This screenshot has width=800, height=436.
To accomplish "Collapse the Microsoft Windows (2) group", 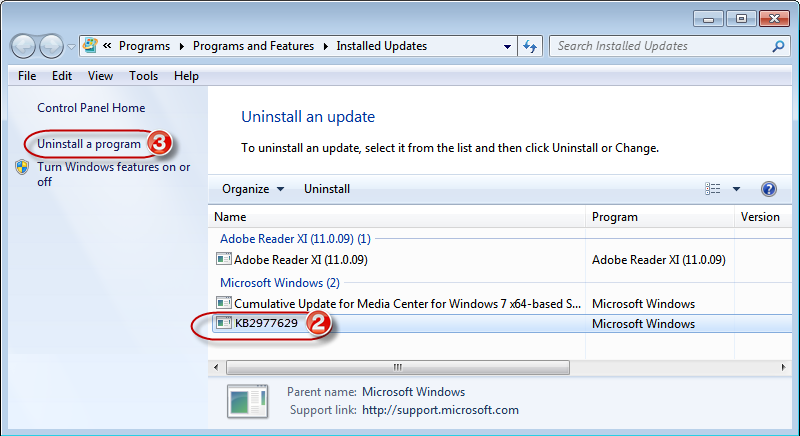I will (x=280, y=283).
